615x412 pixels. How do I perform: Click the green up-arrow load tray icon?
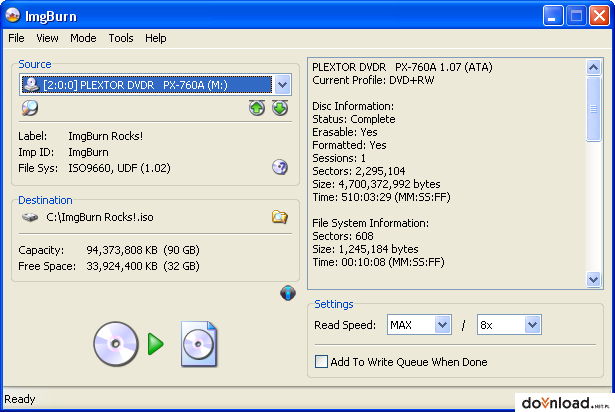(257, 108)
